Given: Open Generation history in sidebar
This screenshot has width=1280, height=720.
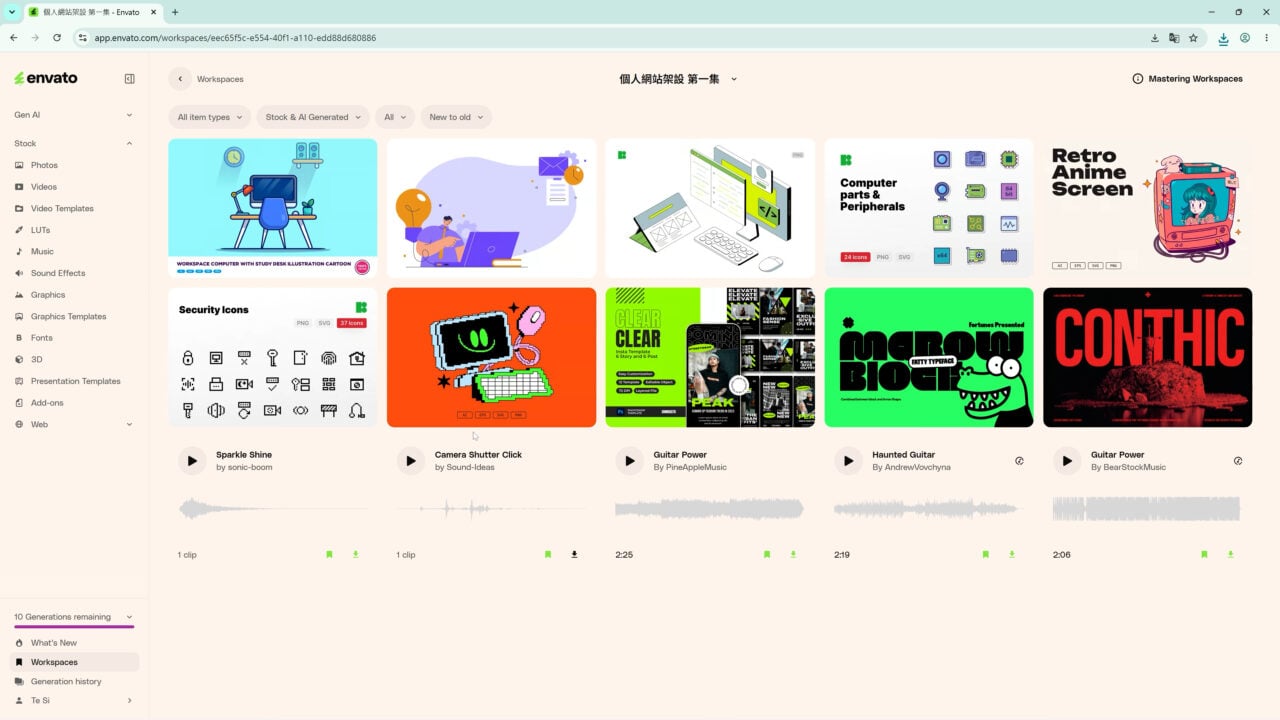Looking at the screenshot, I should [66, 681].
